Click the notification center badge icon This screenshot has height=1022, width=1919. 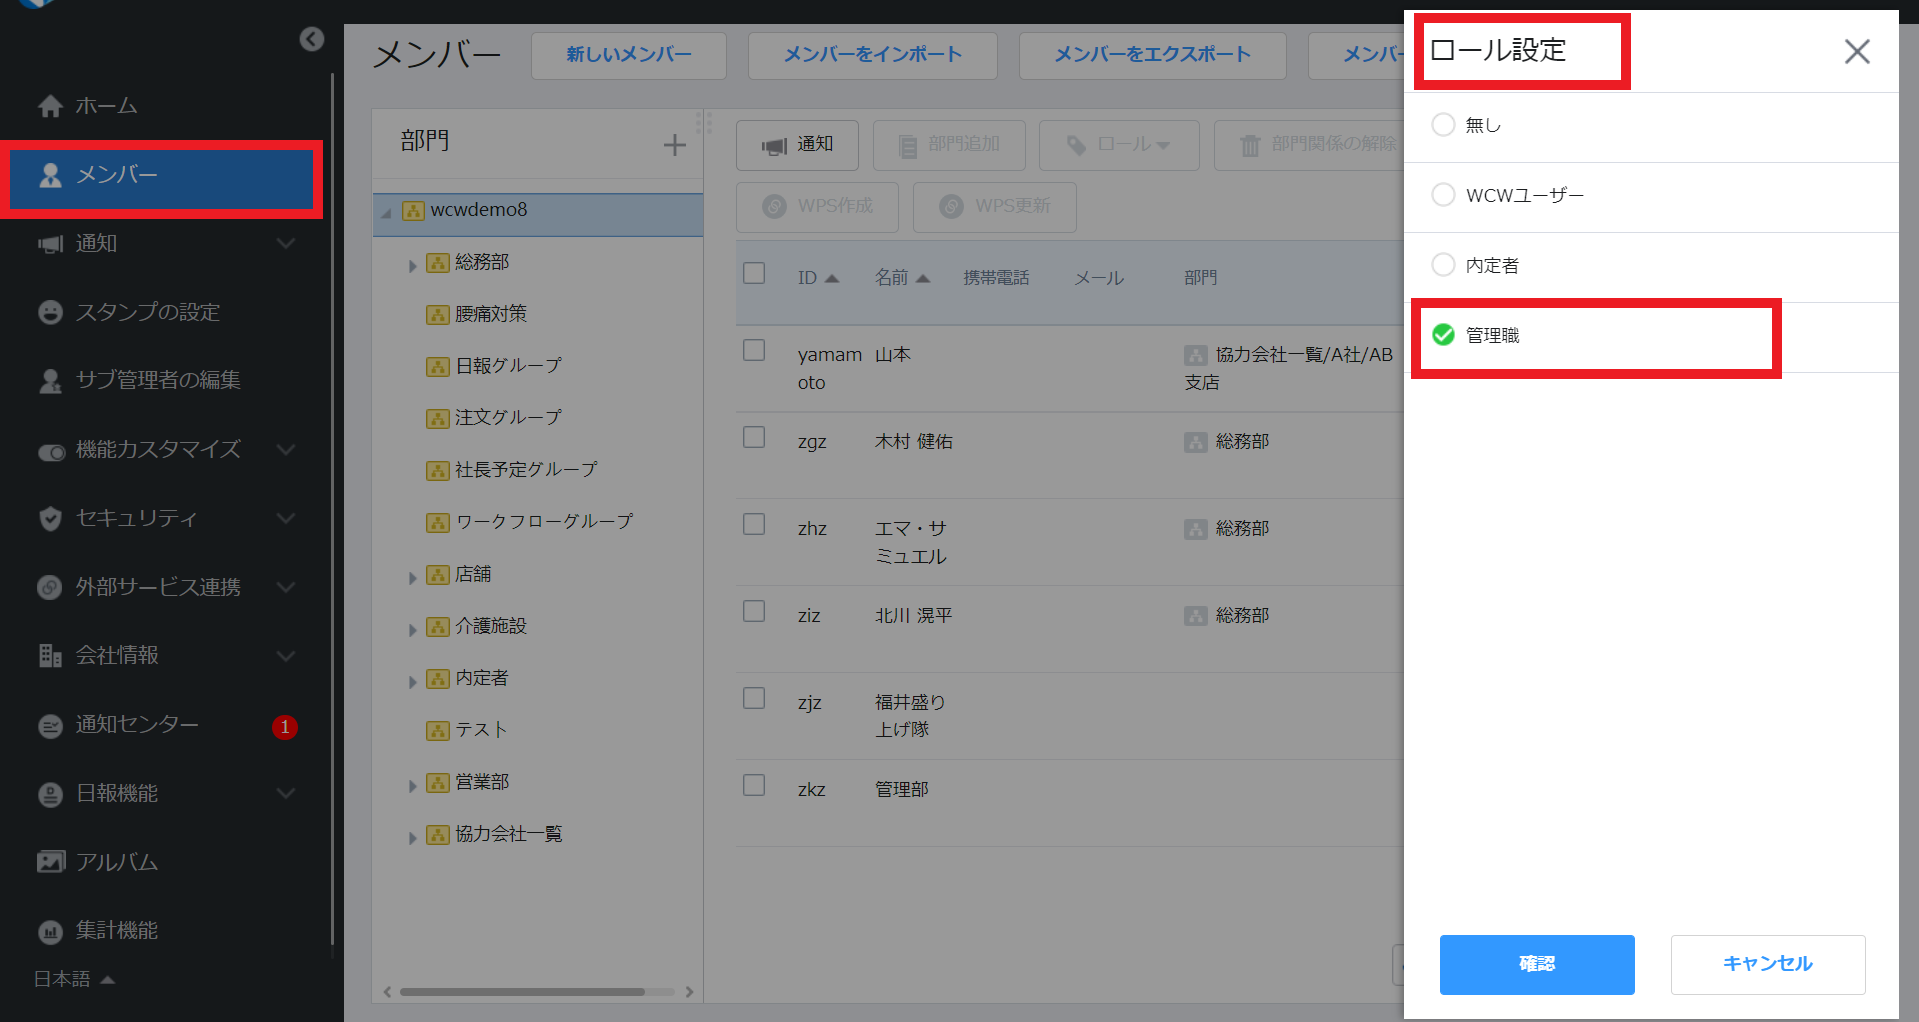(x=284, y=726)
